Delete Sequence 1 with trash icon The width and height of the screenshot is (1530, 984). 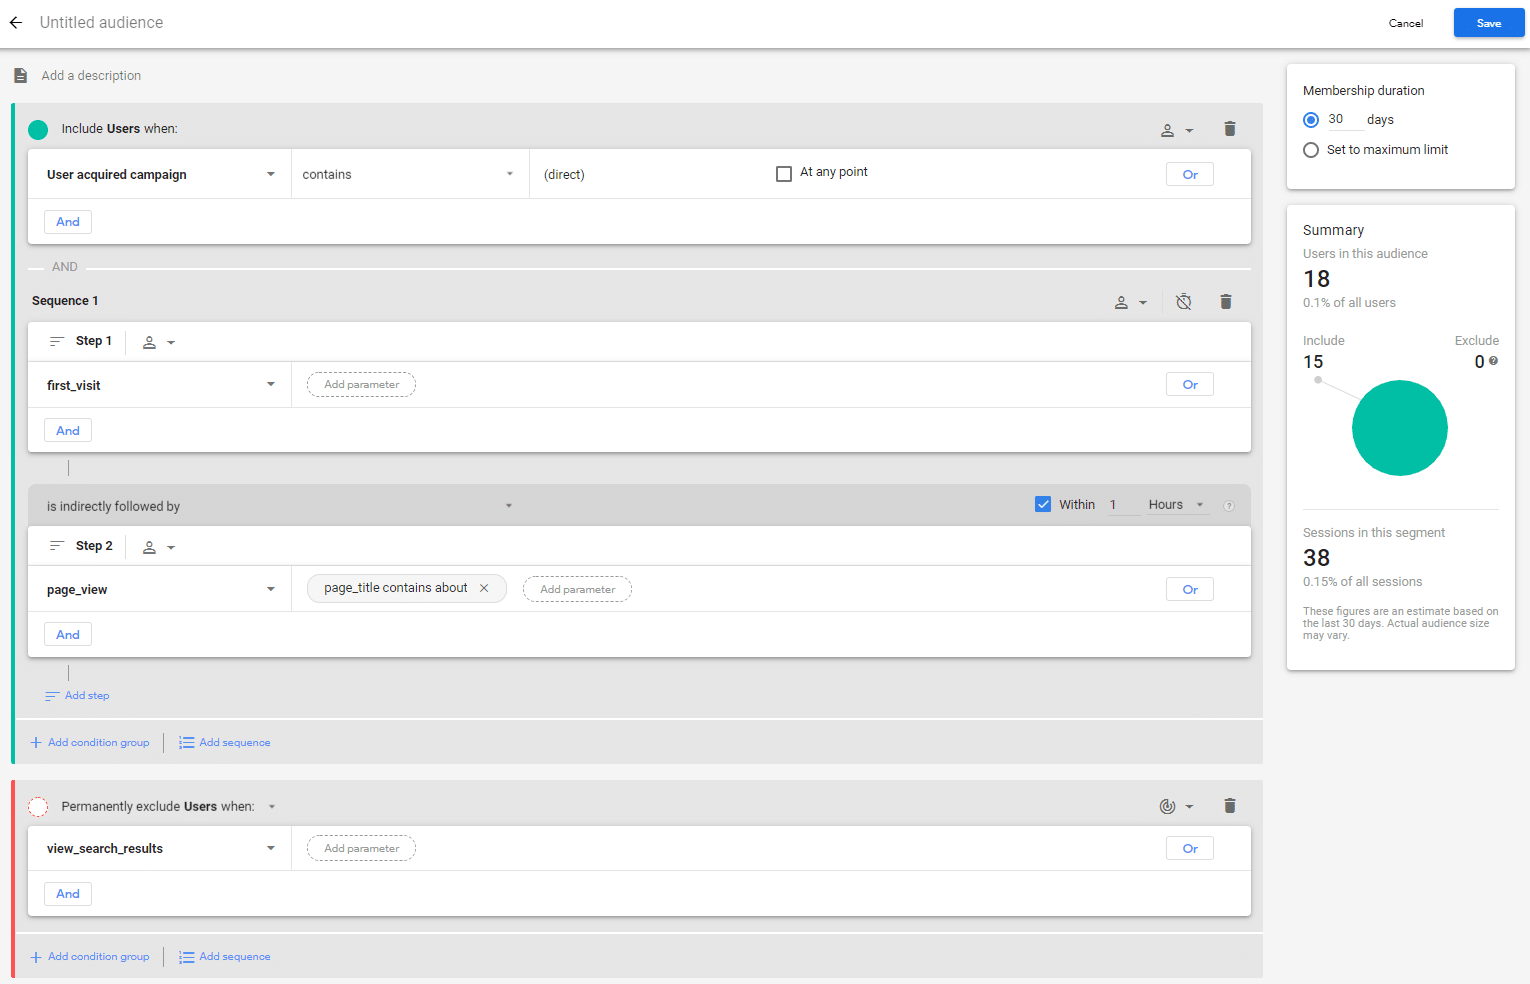point(1226,302)
